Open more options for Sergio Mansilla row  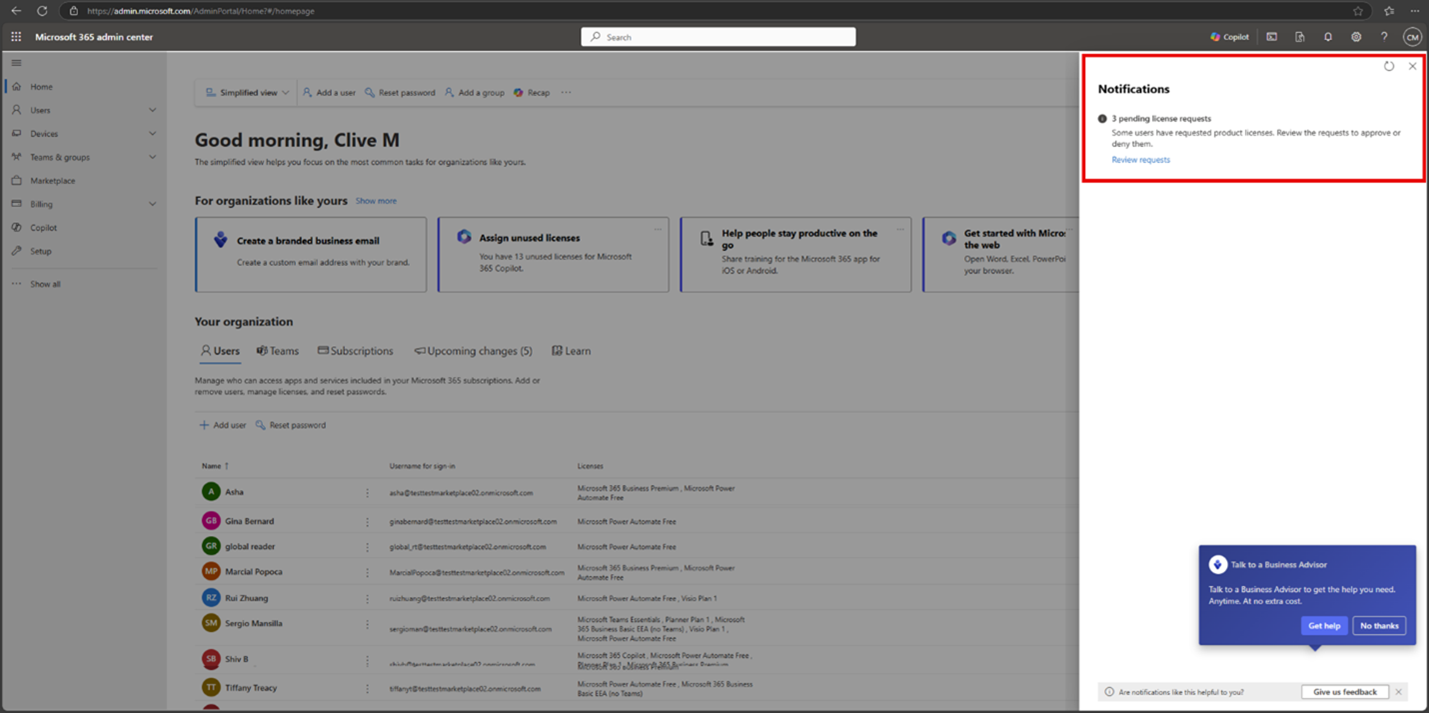coord(367,624)
